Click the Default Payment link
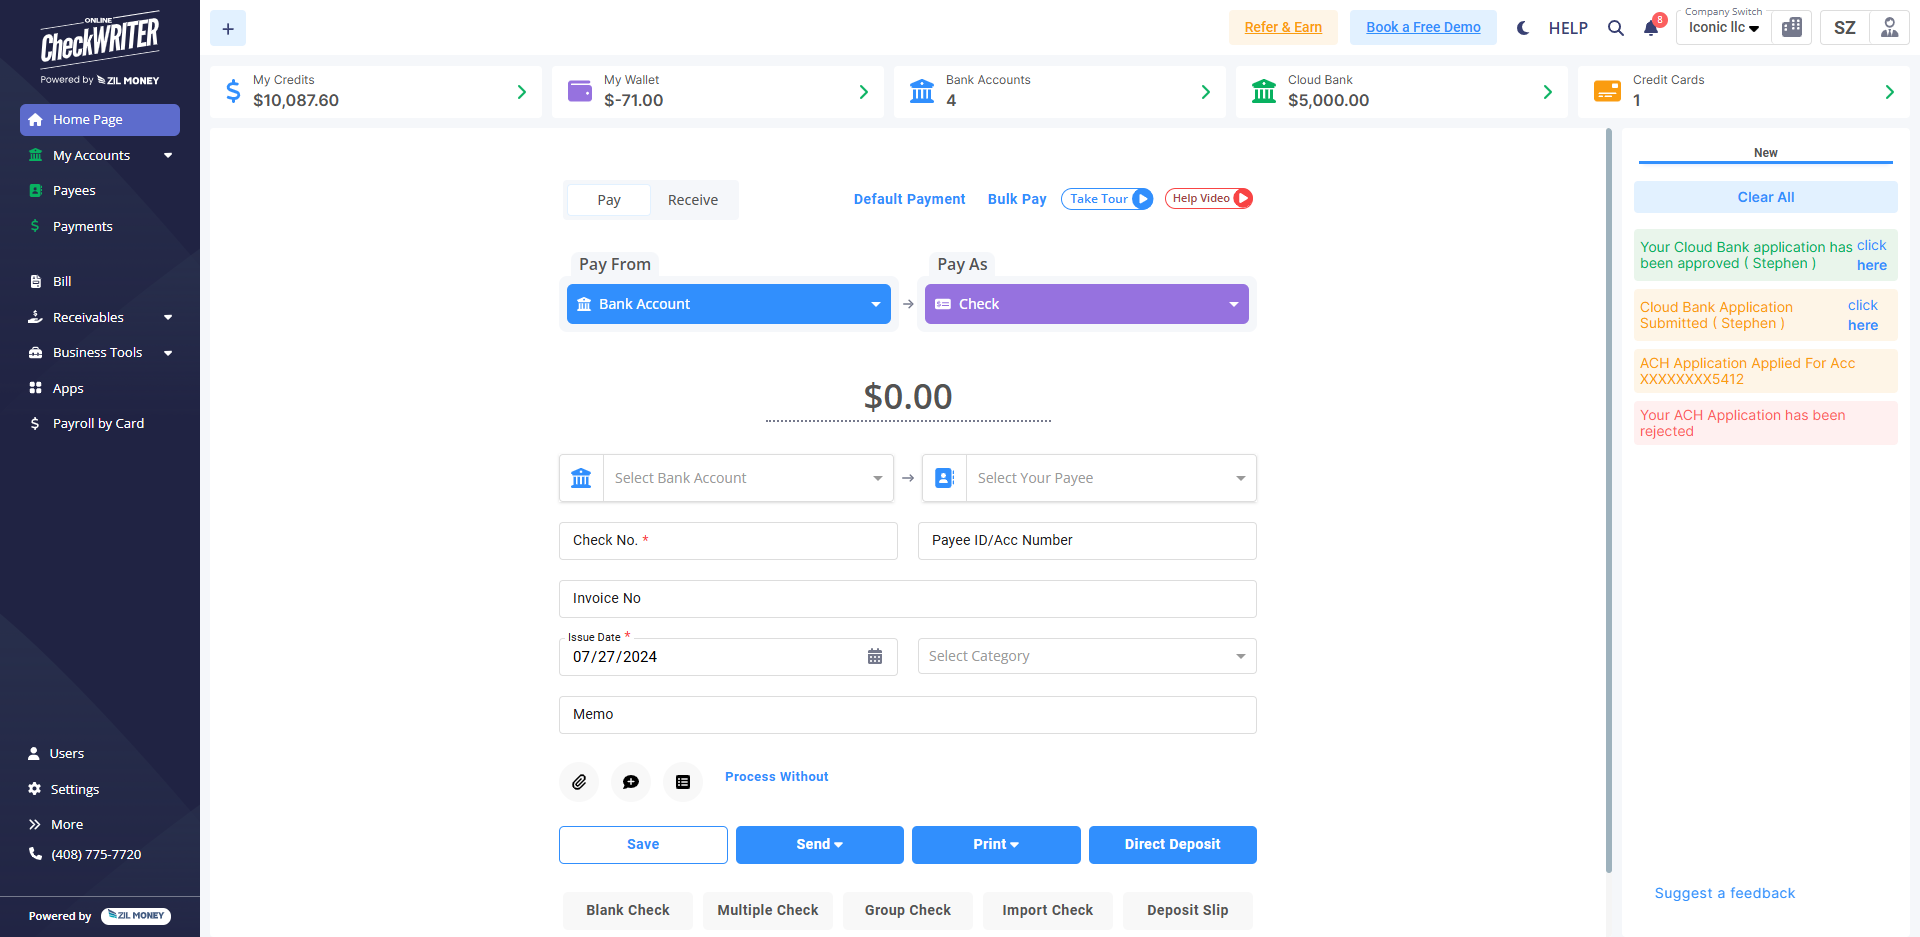This screenshot has height=937, width=1920. click(909, 199)
